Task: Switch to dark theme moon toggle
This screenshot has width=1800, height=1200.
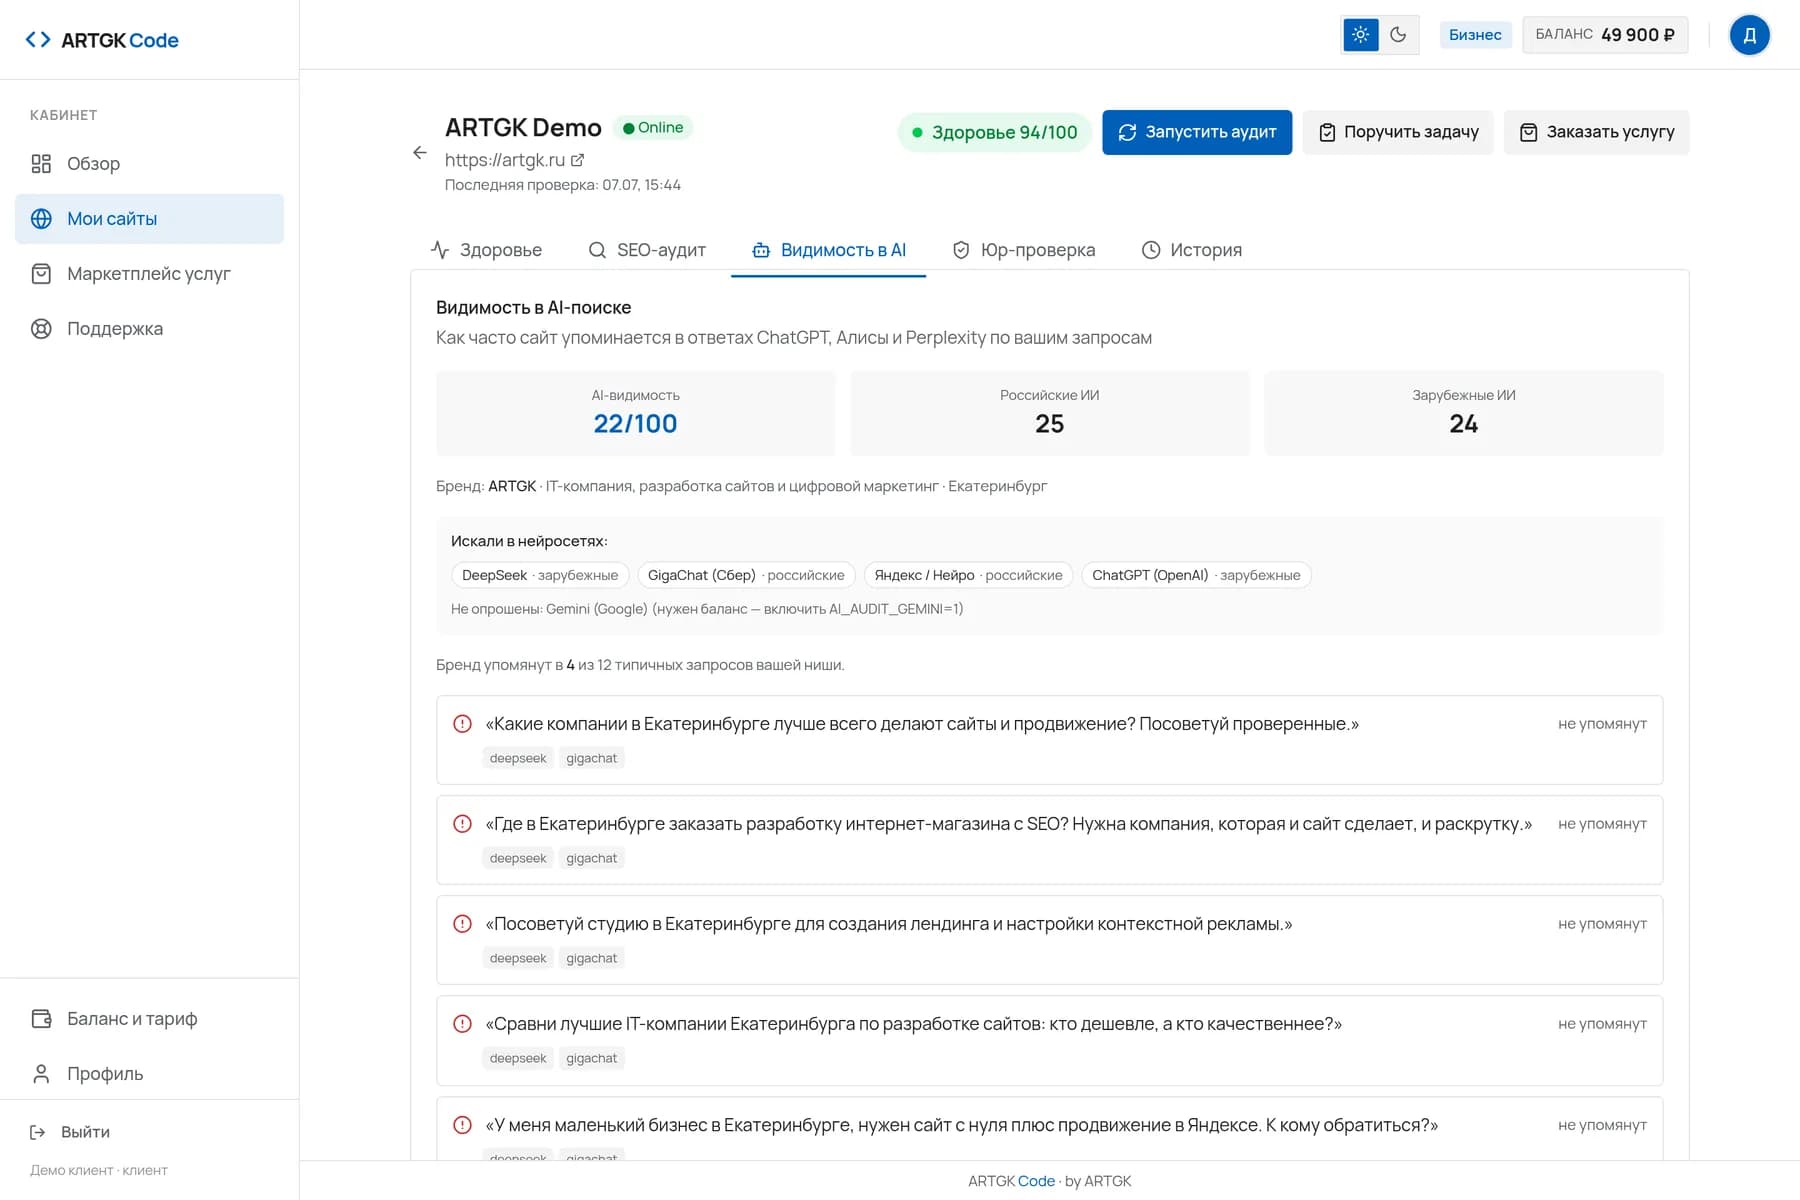Action: pyautogui.click(x=1398, y=35)
